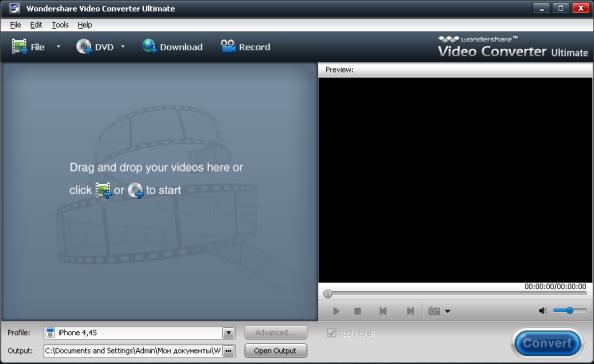Click the add-disc icon in drop area
This screenshot has height=364, width=594.
[x=136, y=190]
